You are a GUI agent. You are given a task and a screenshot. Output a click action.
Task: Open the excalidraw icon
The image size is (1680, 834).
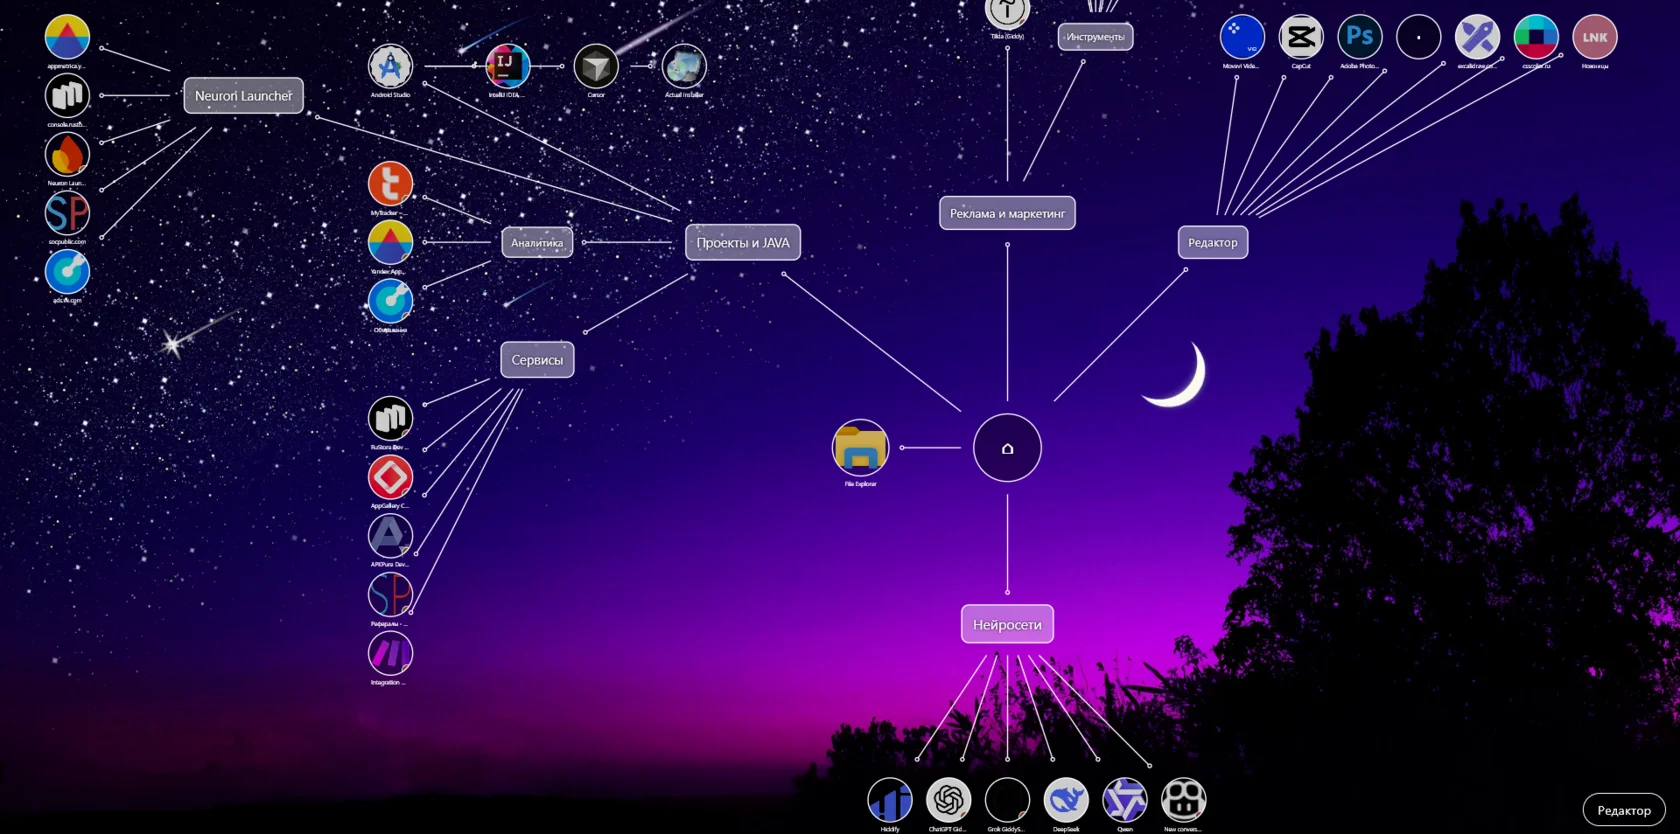coord(1477,37)
